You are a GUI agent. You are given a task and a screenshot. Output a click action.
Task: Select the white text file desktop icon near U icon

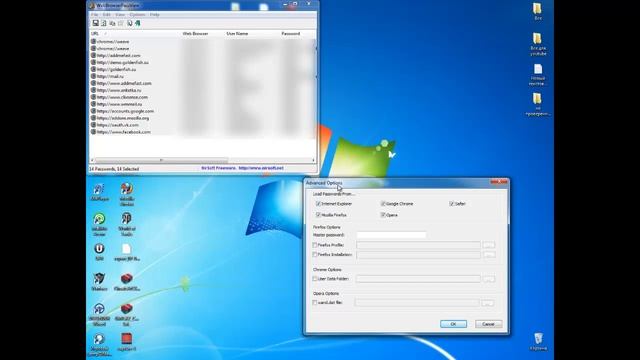127,253
